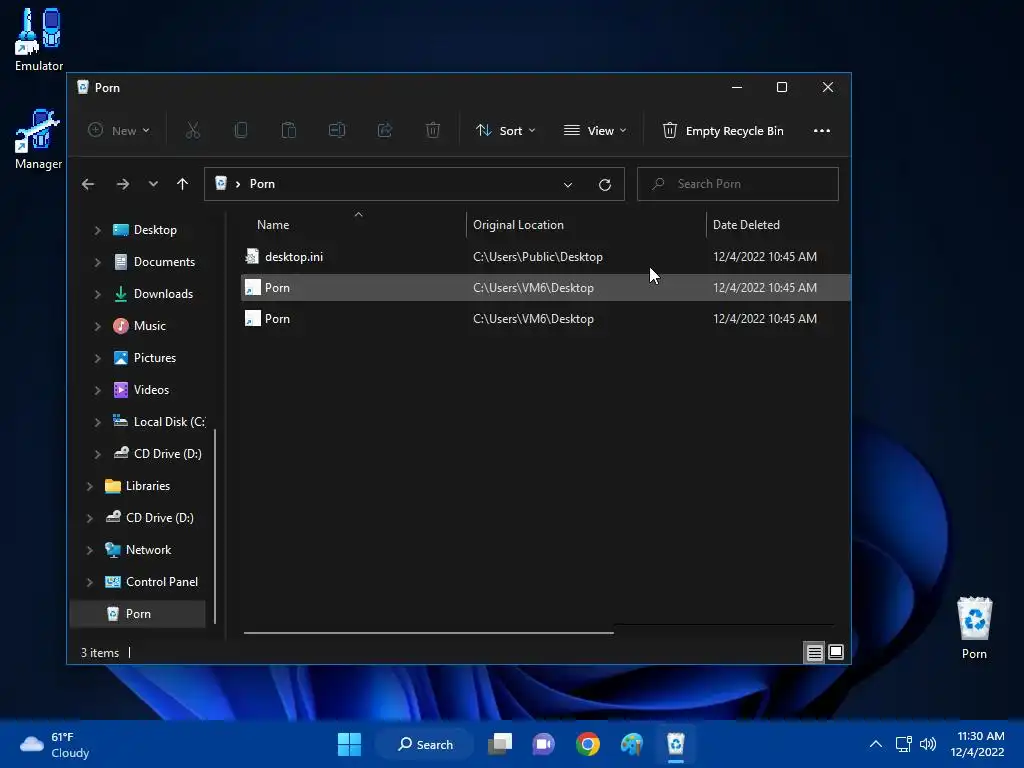
Task: Open the Chat camera app on taskbar
Action: (543, 744)
